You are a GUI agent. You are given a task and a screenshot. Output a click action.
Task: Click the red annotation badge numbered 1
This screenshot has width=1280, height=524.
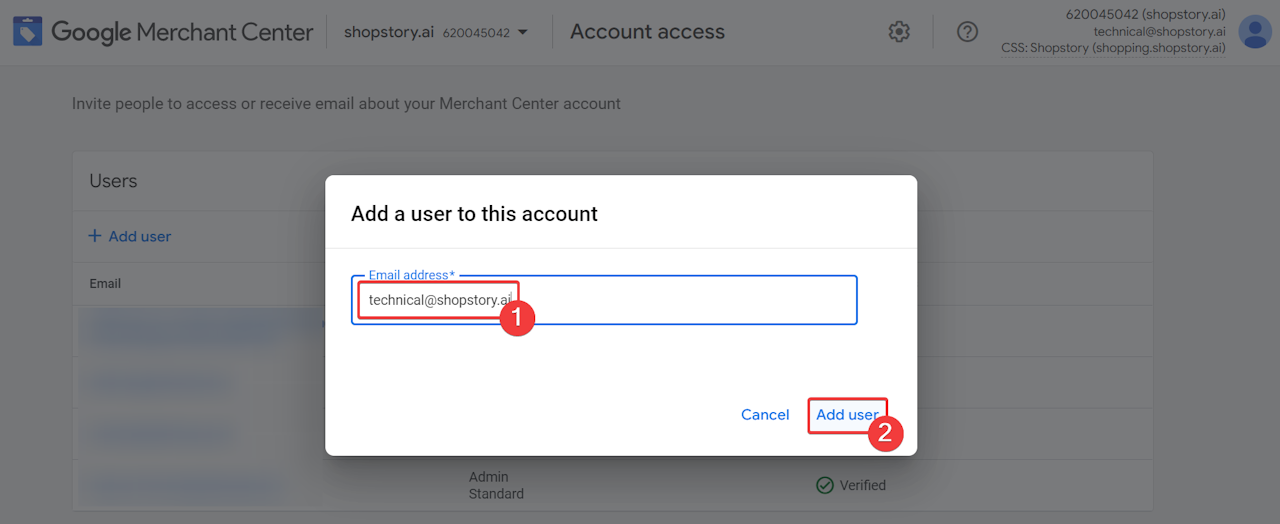click(516, 319)
